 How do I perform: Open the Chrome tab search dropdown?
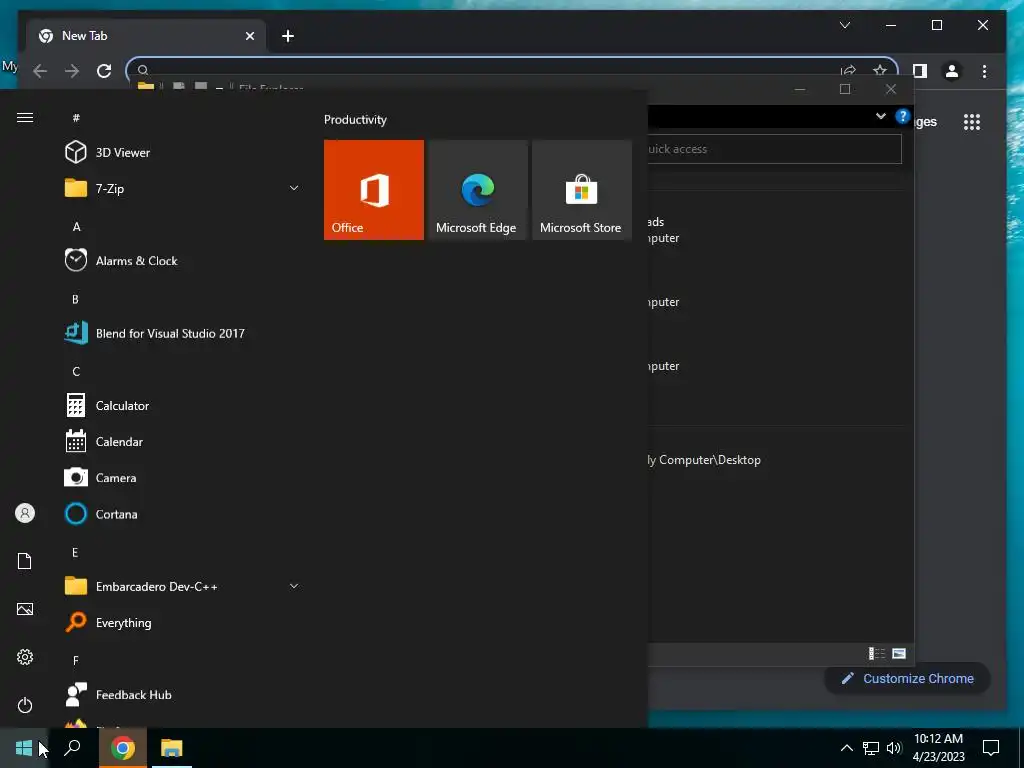point(844,25)
